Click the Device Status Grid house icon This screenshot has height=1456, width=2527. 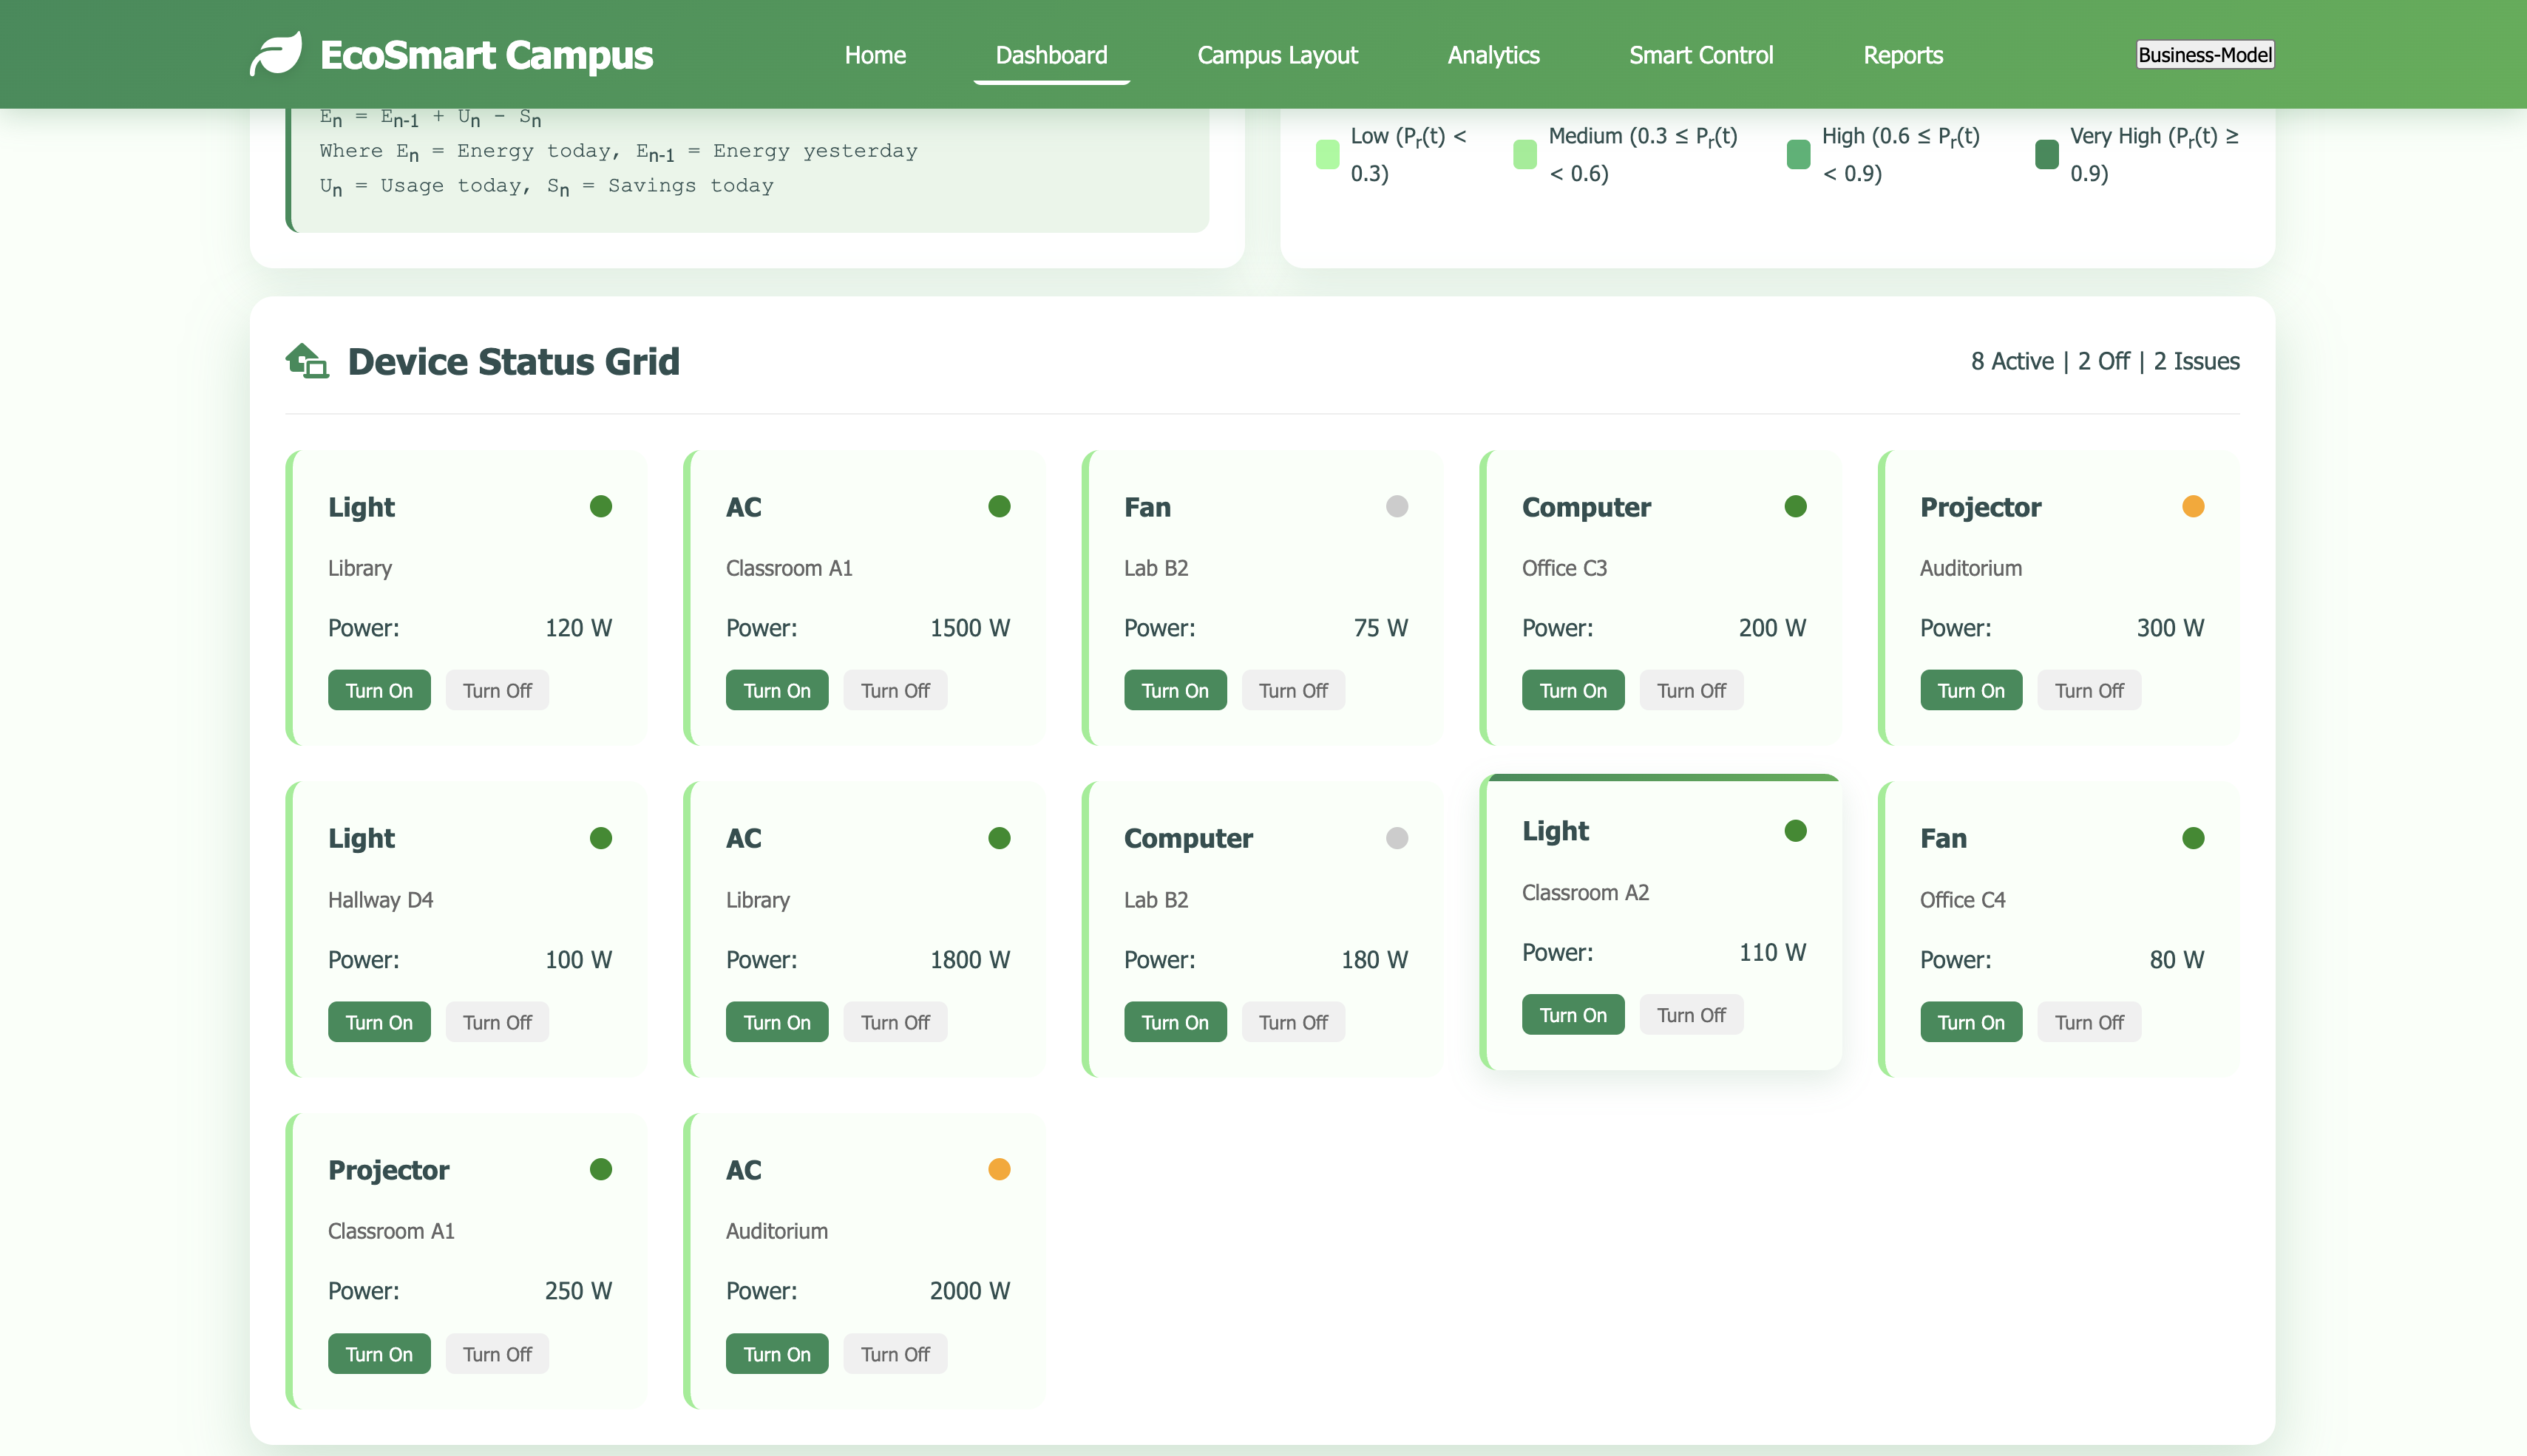click(307, 361)
